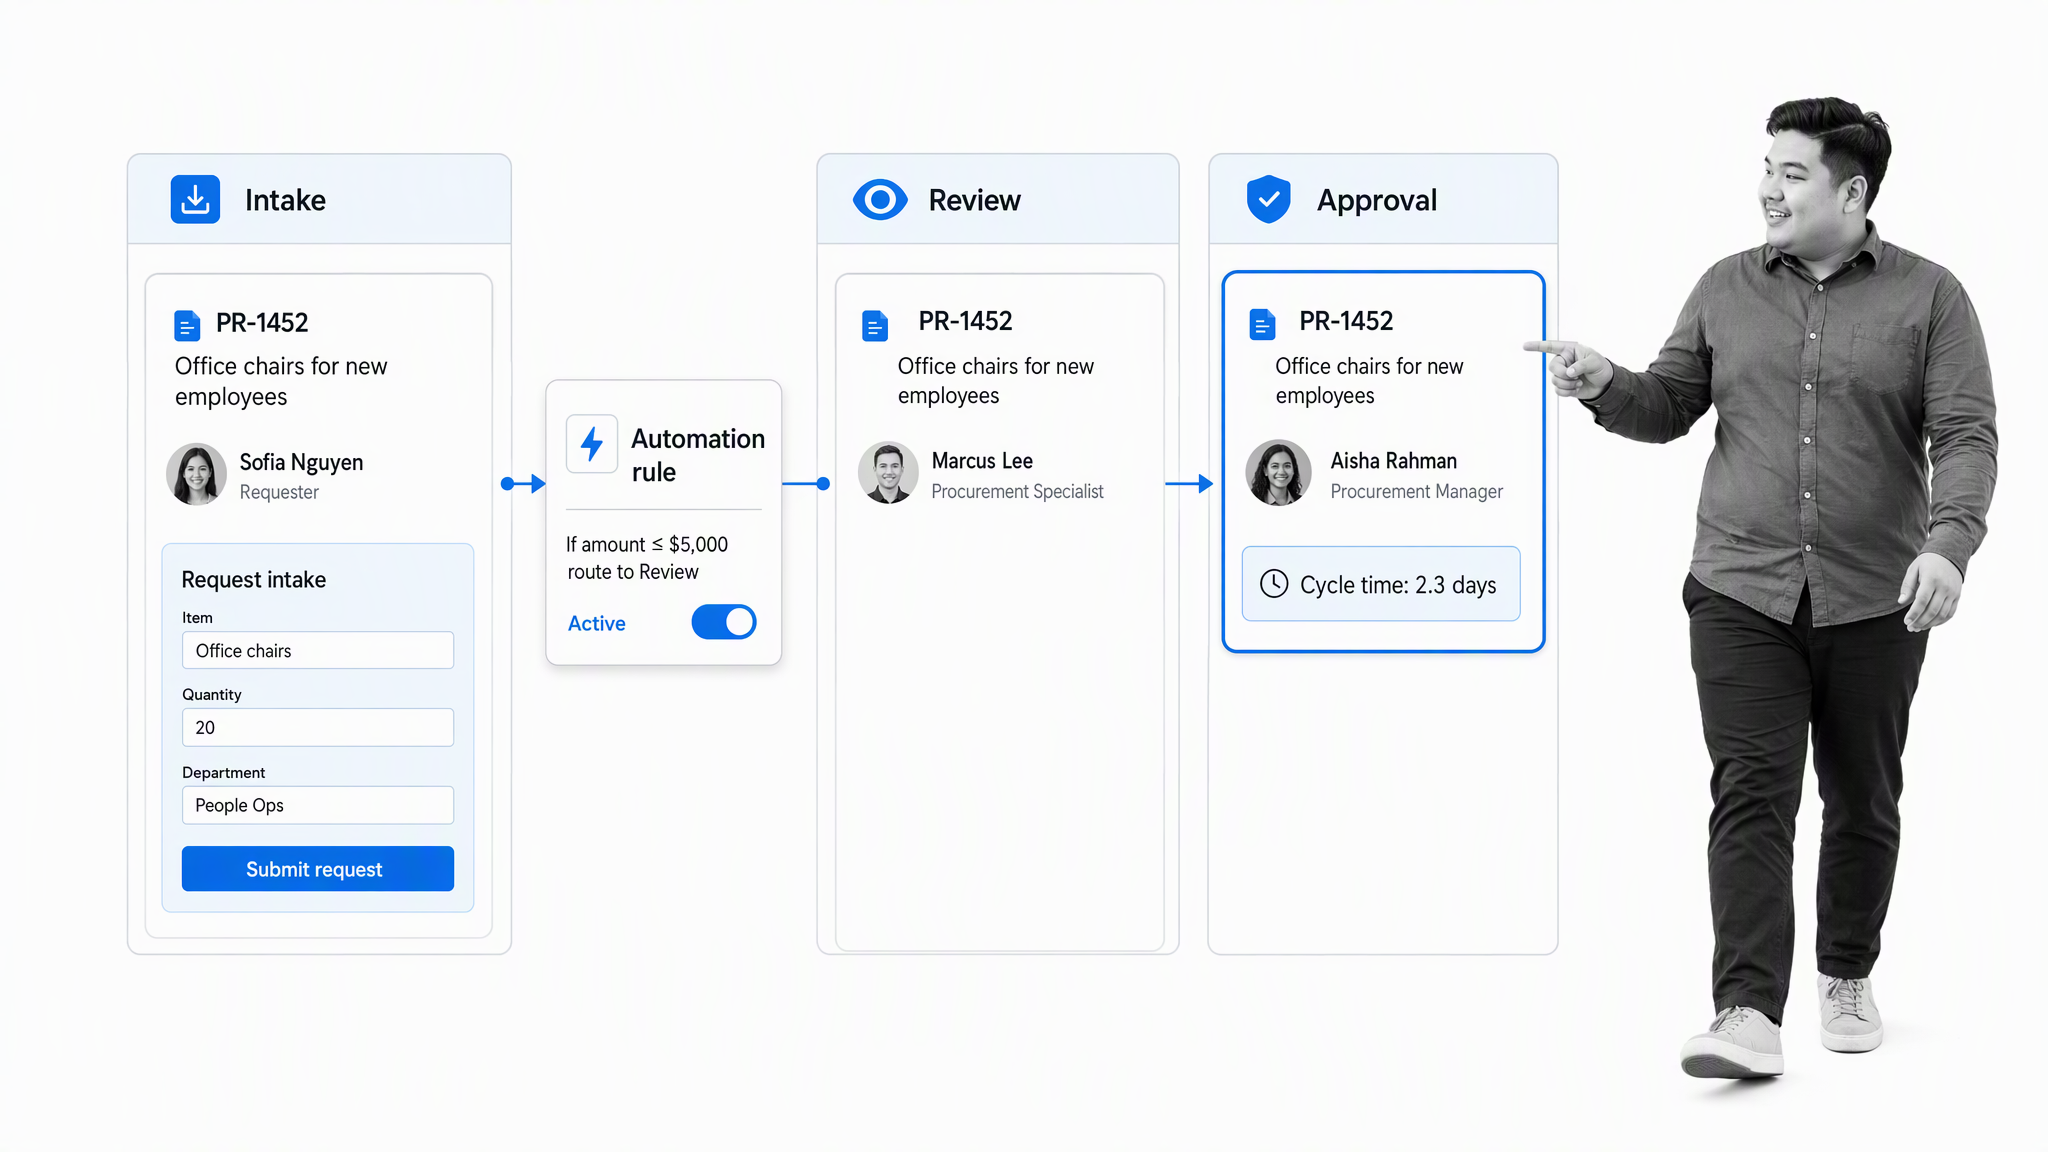Image resolution: width=2048 pixels, height=1152 pixels.
Task: Click the clock icon beside Cycle time
Action: pyautogui.click(x=1274, y=584)
